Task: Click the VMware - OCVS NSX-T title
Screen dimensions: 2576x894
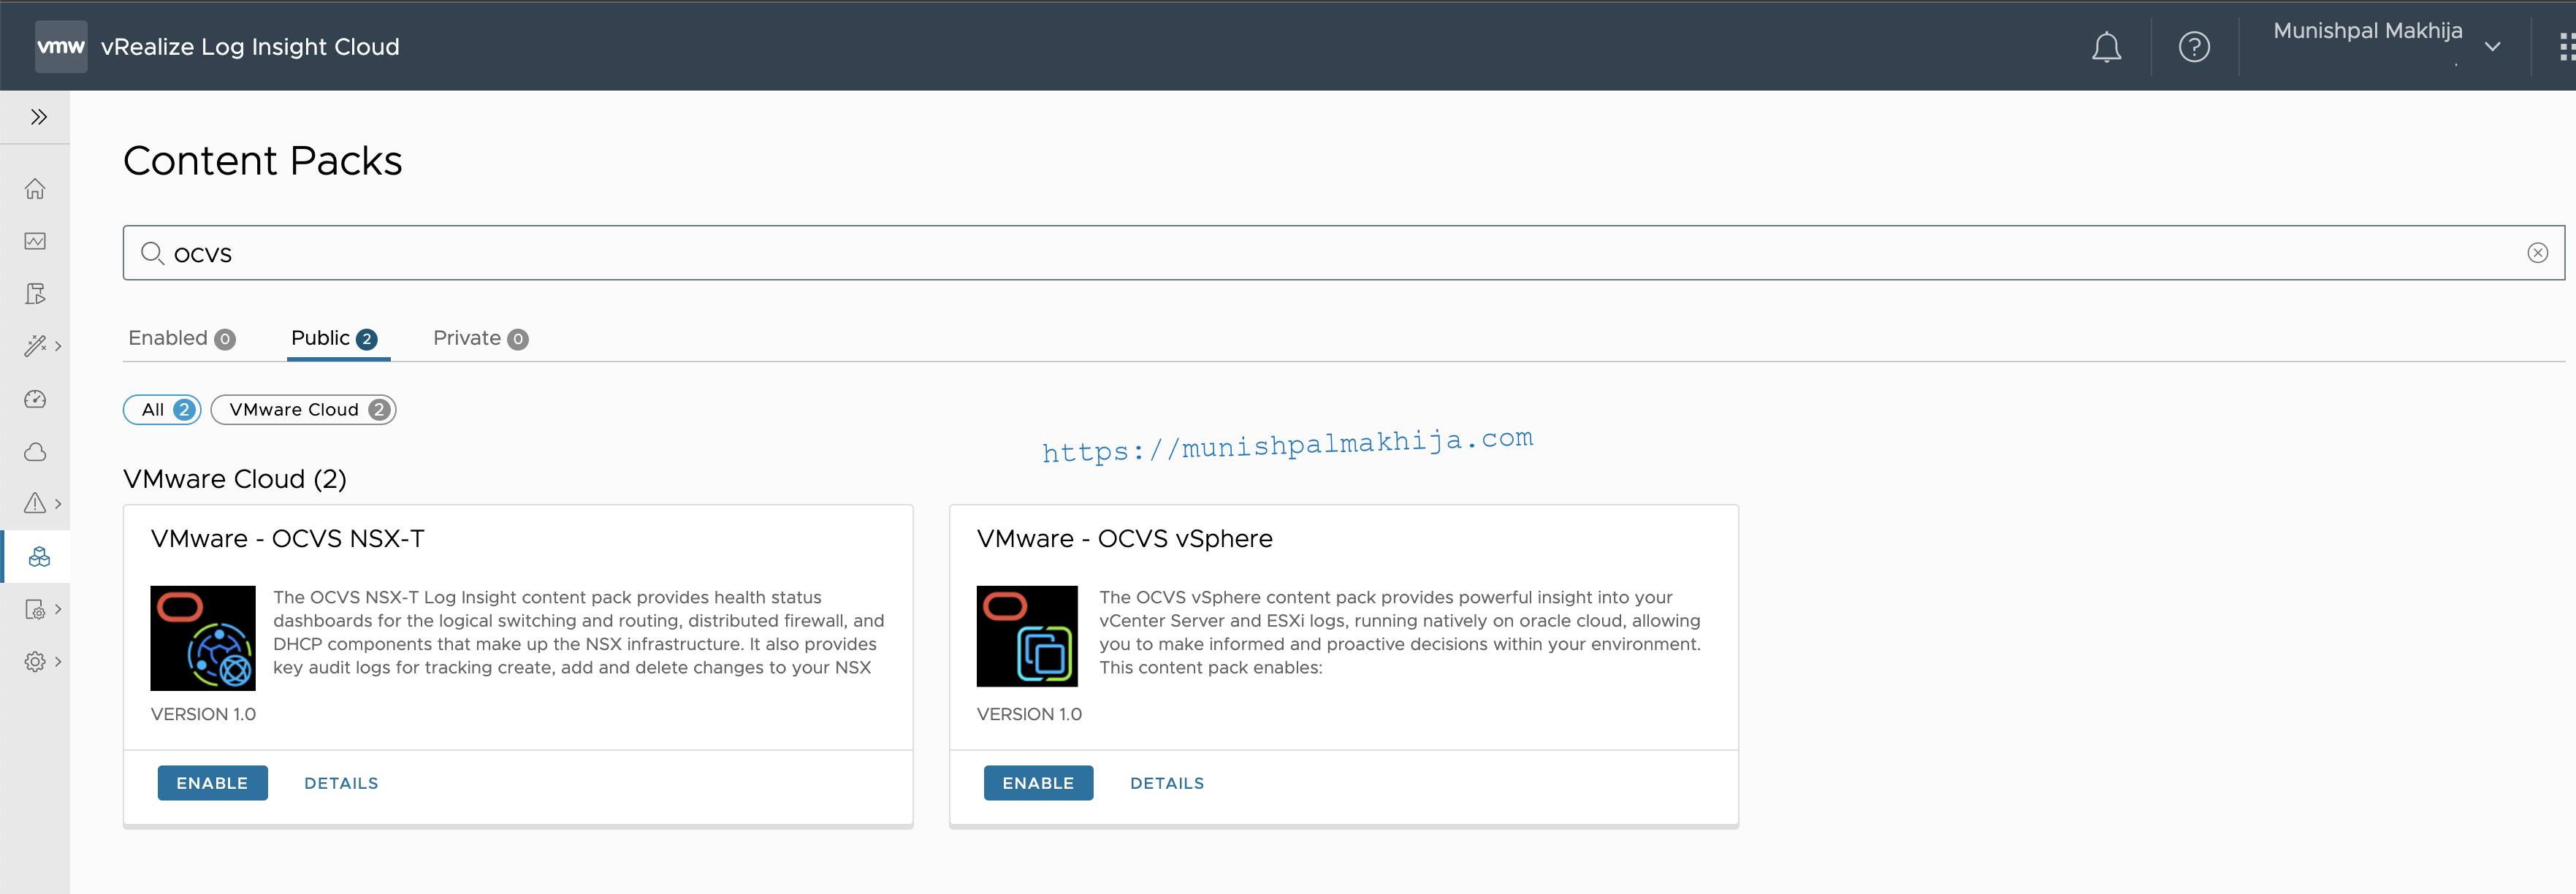Action: (x=288, y=539)
